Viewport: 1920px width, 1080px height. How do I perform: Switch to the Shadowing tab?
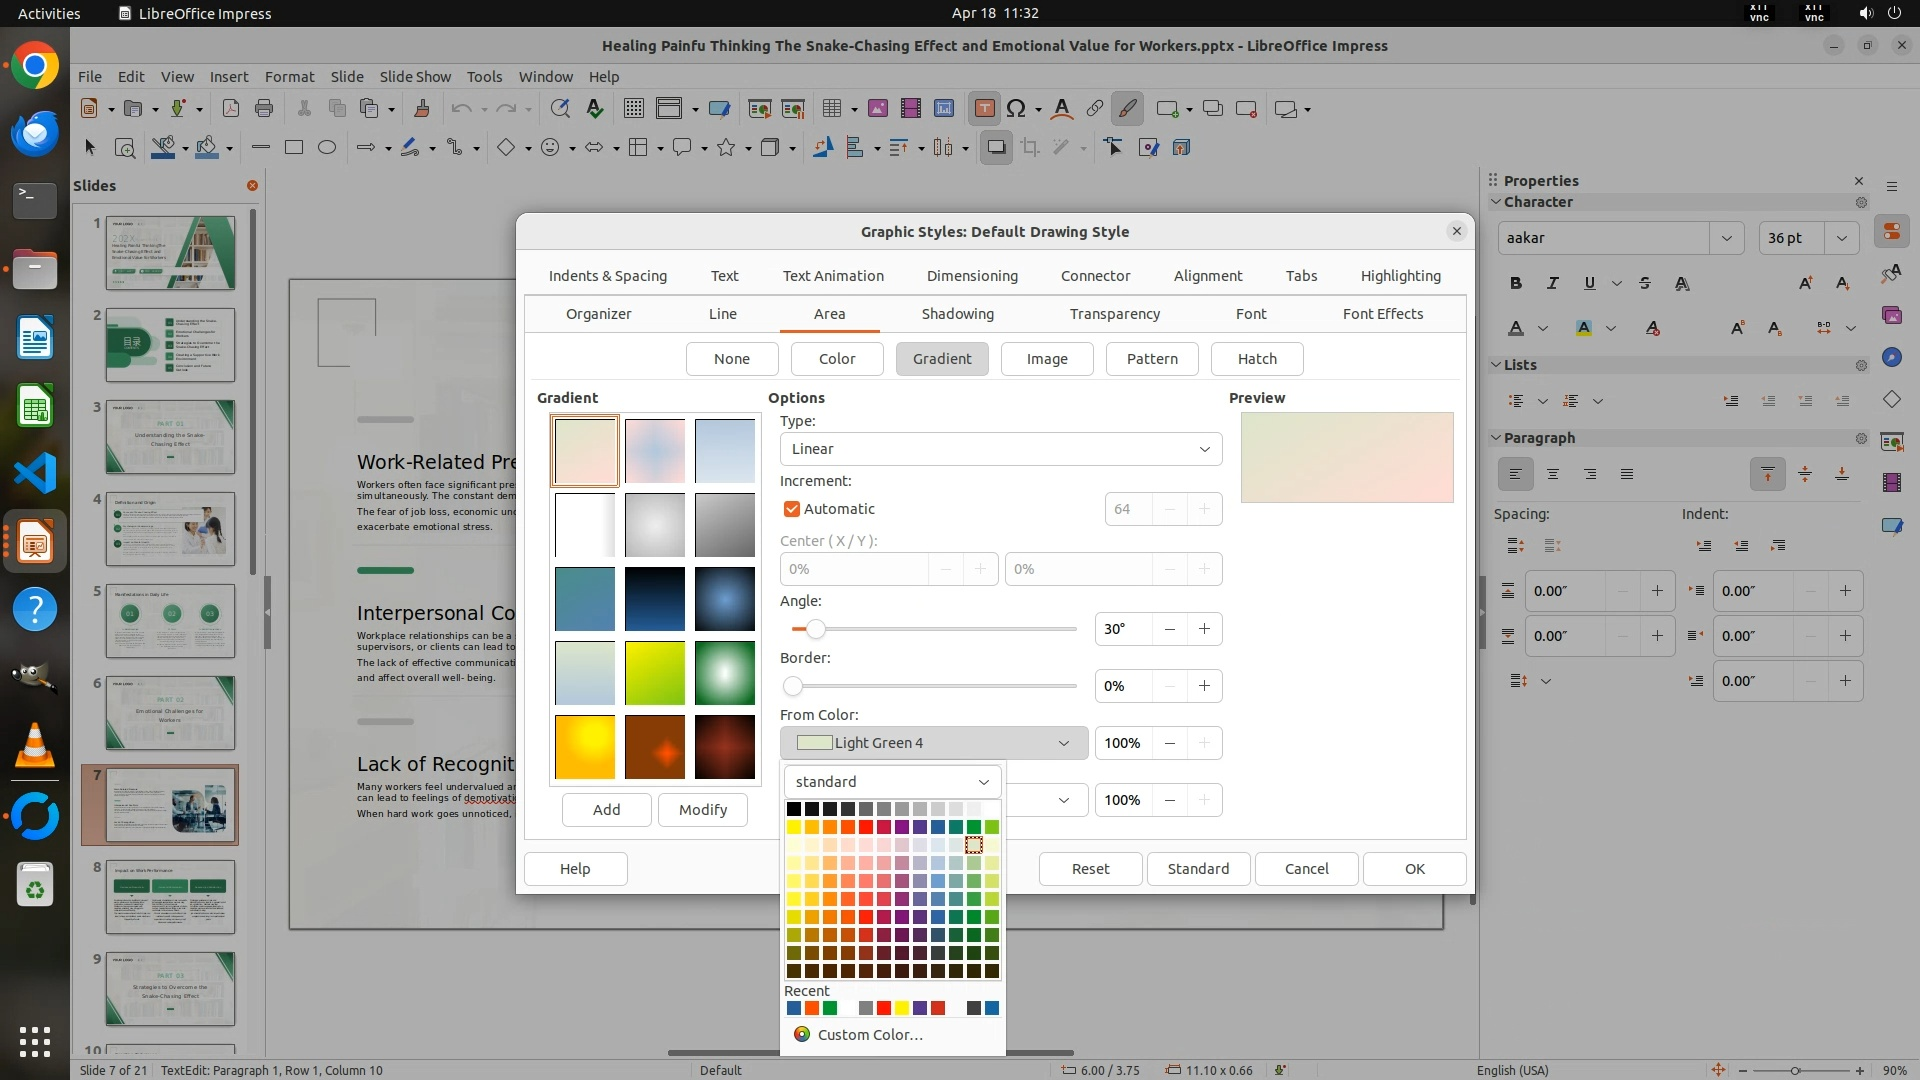(x=957, y=314)
